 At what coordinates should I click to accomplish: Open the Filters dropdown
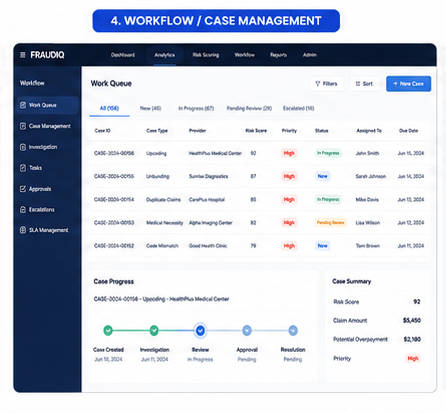point(326,84)
